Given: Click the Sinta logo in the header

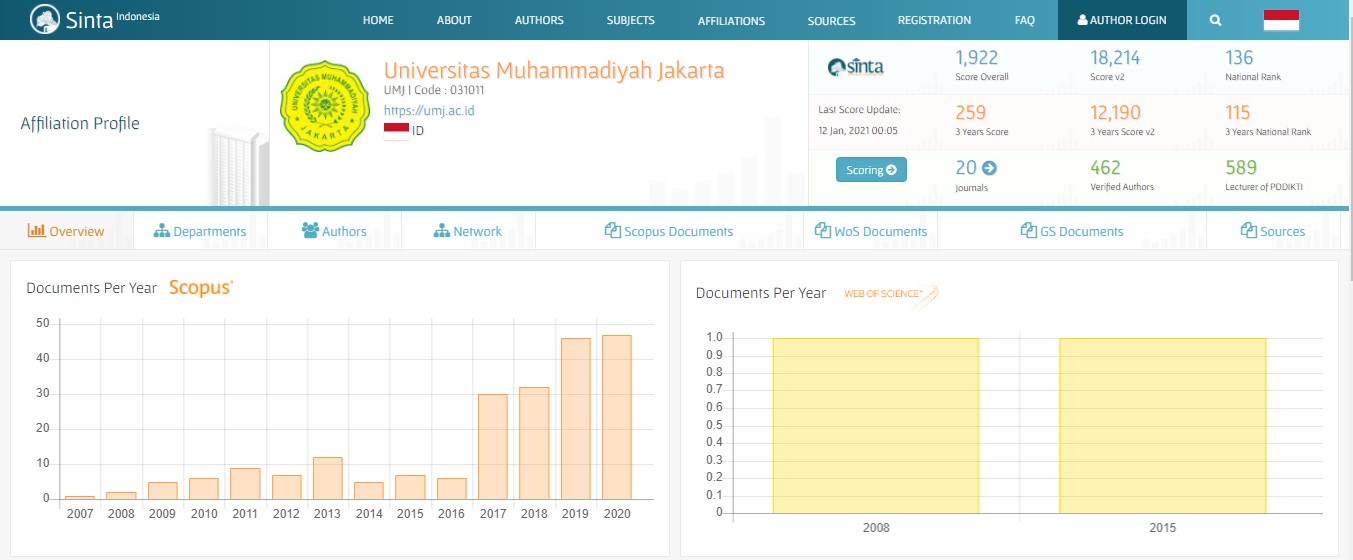Looking at the screenshot, I should click(x=94, y=19).
